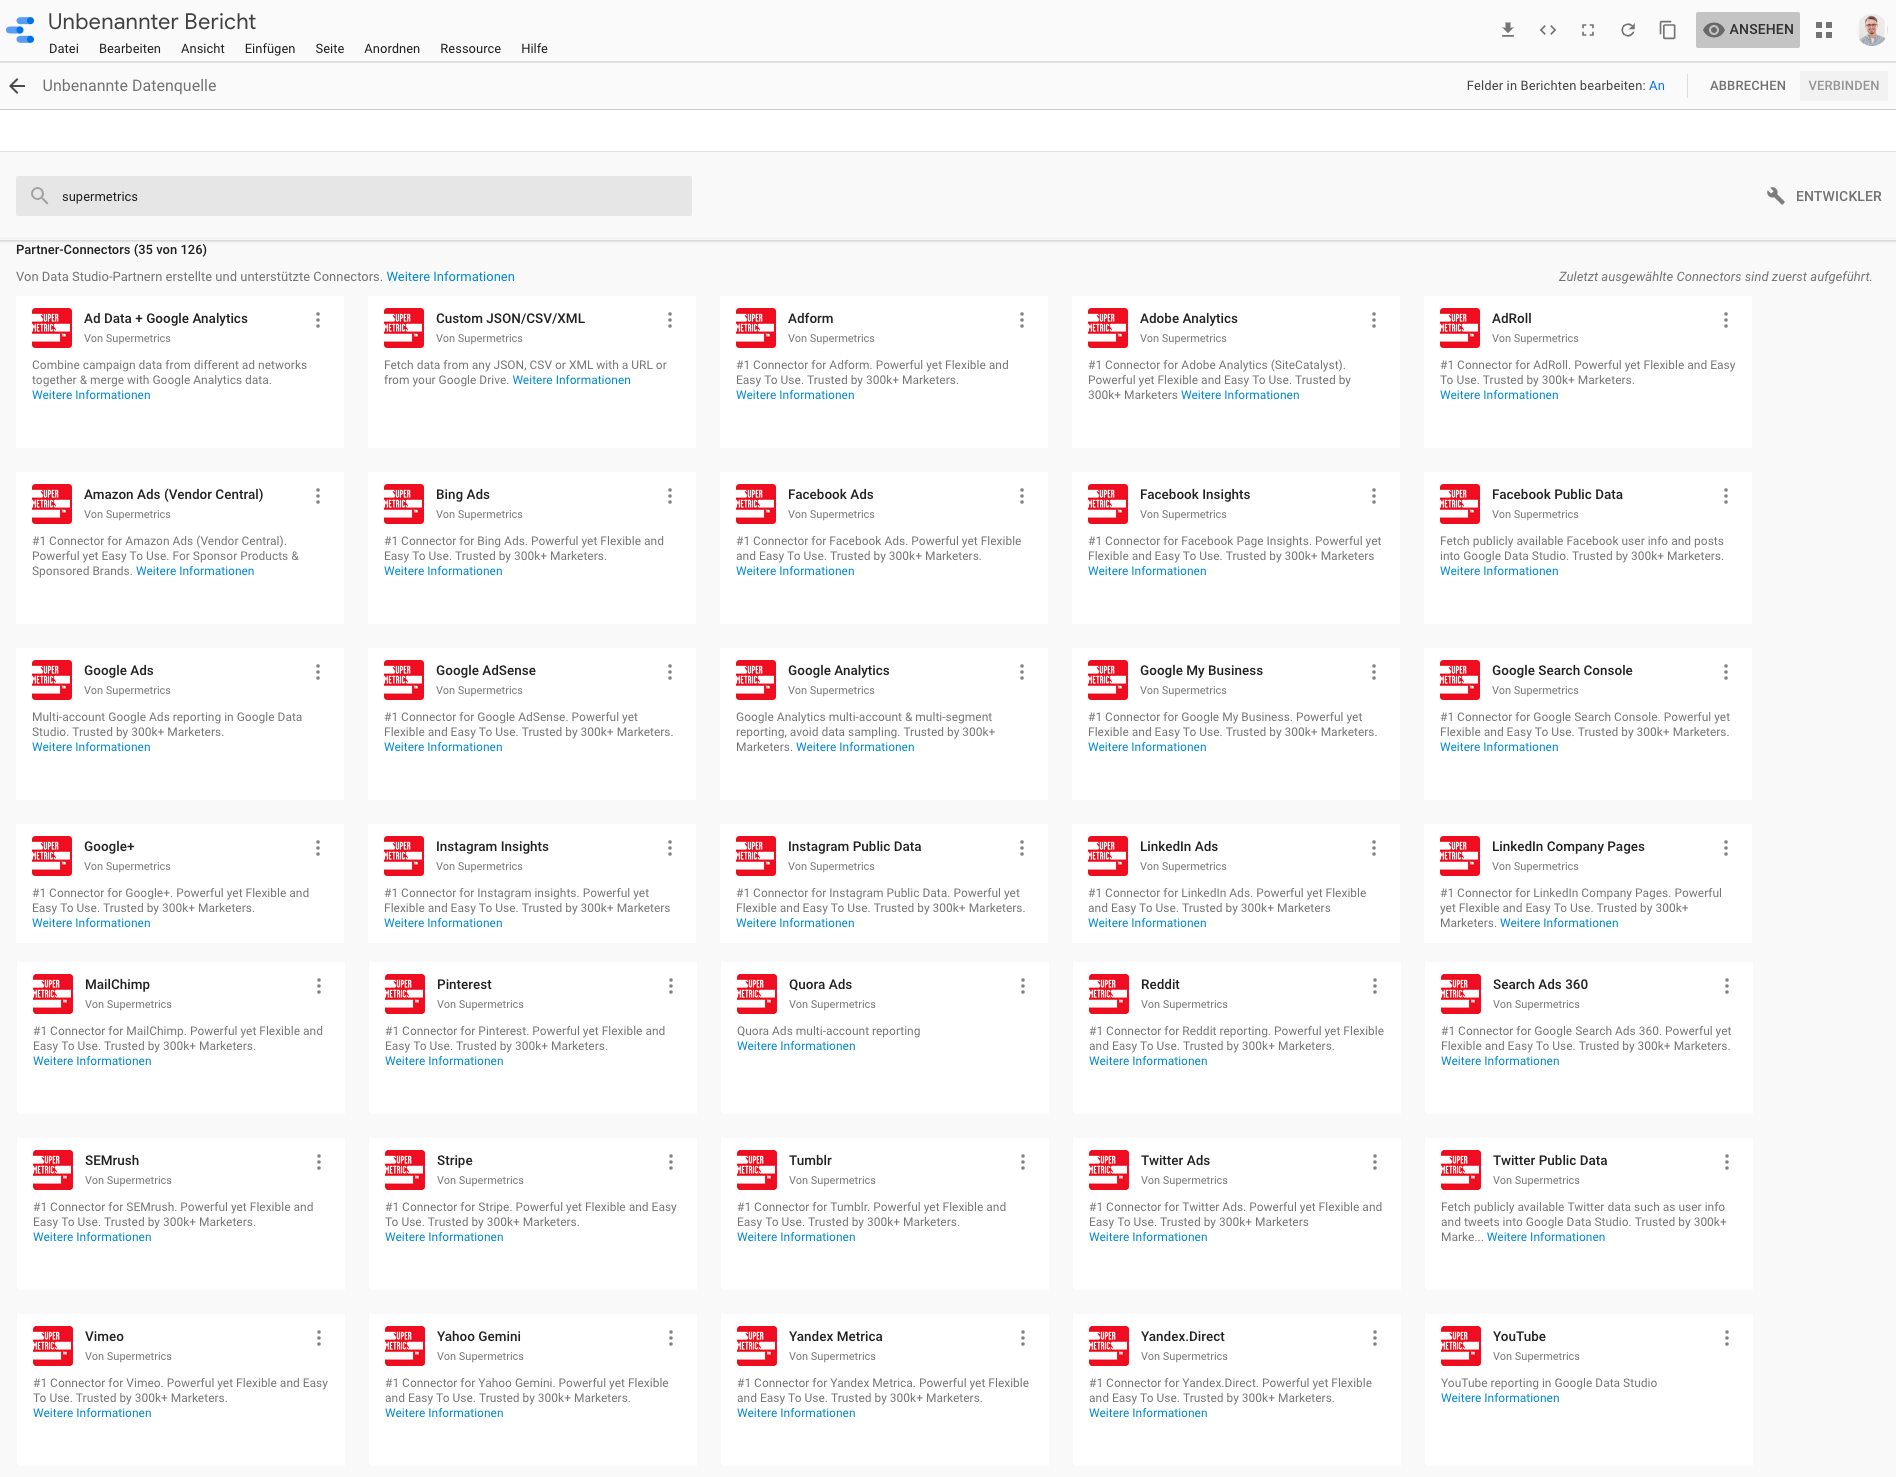1896x1477 pixels.
Task: Click the supermetrics search input field
Action: point(354,196)
